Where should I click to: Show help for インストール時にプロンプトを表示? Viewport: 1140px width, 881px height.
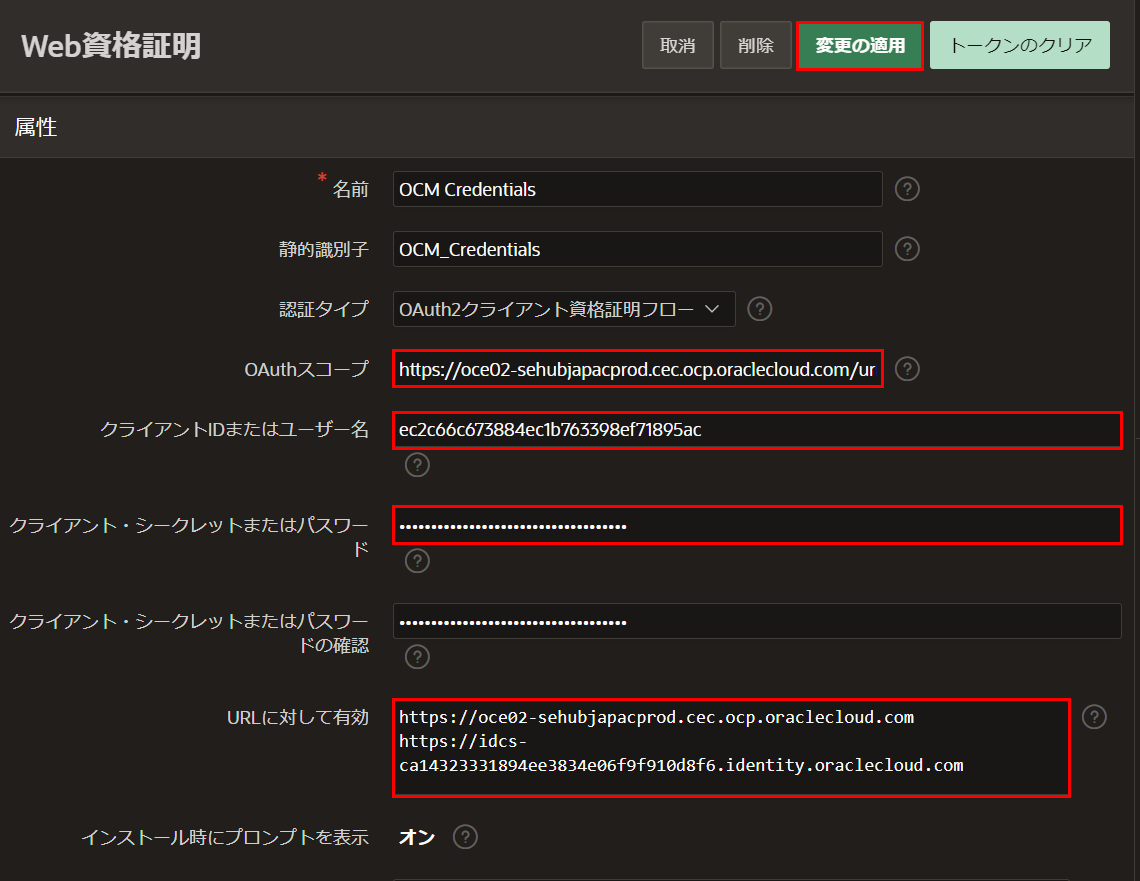(465, 837)
